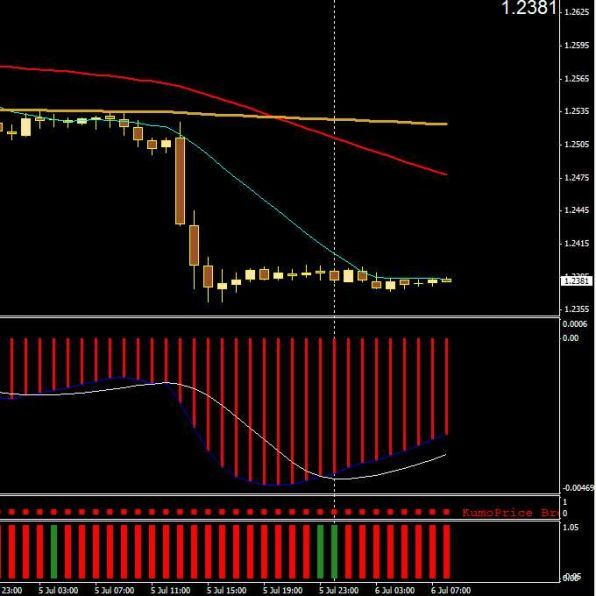Image resolution: width=596 pixels, height=596 pixels.
Task: Click the KumoPrice indicator label
Action: tap(510, 513)
